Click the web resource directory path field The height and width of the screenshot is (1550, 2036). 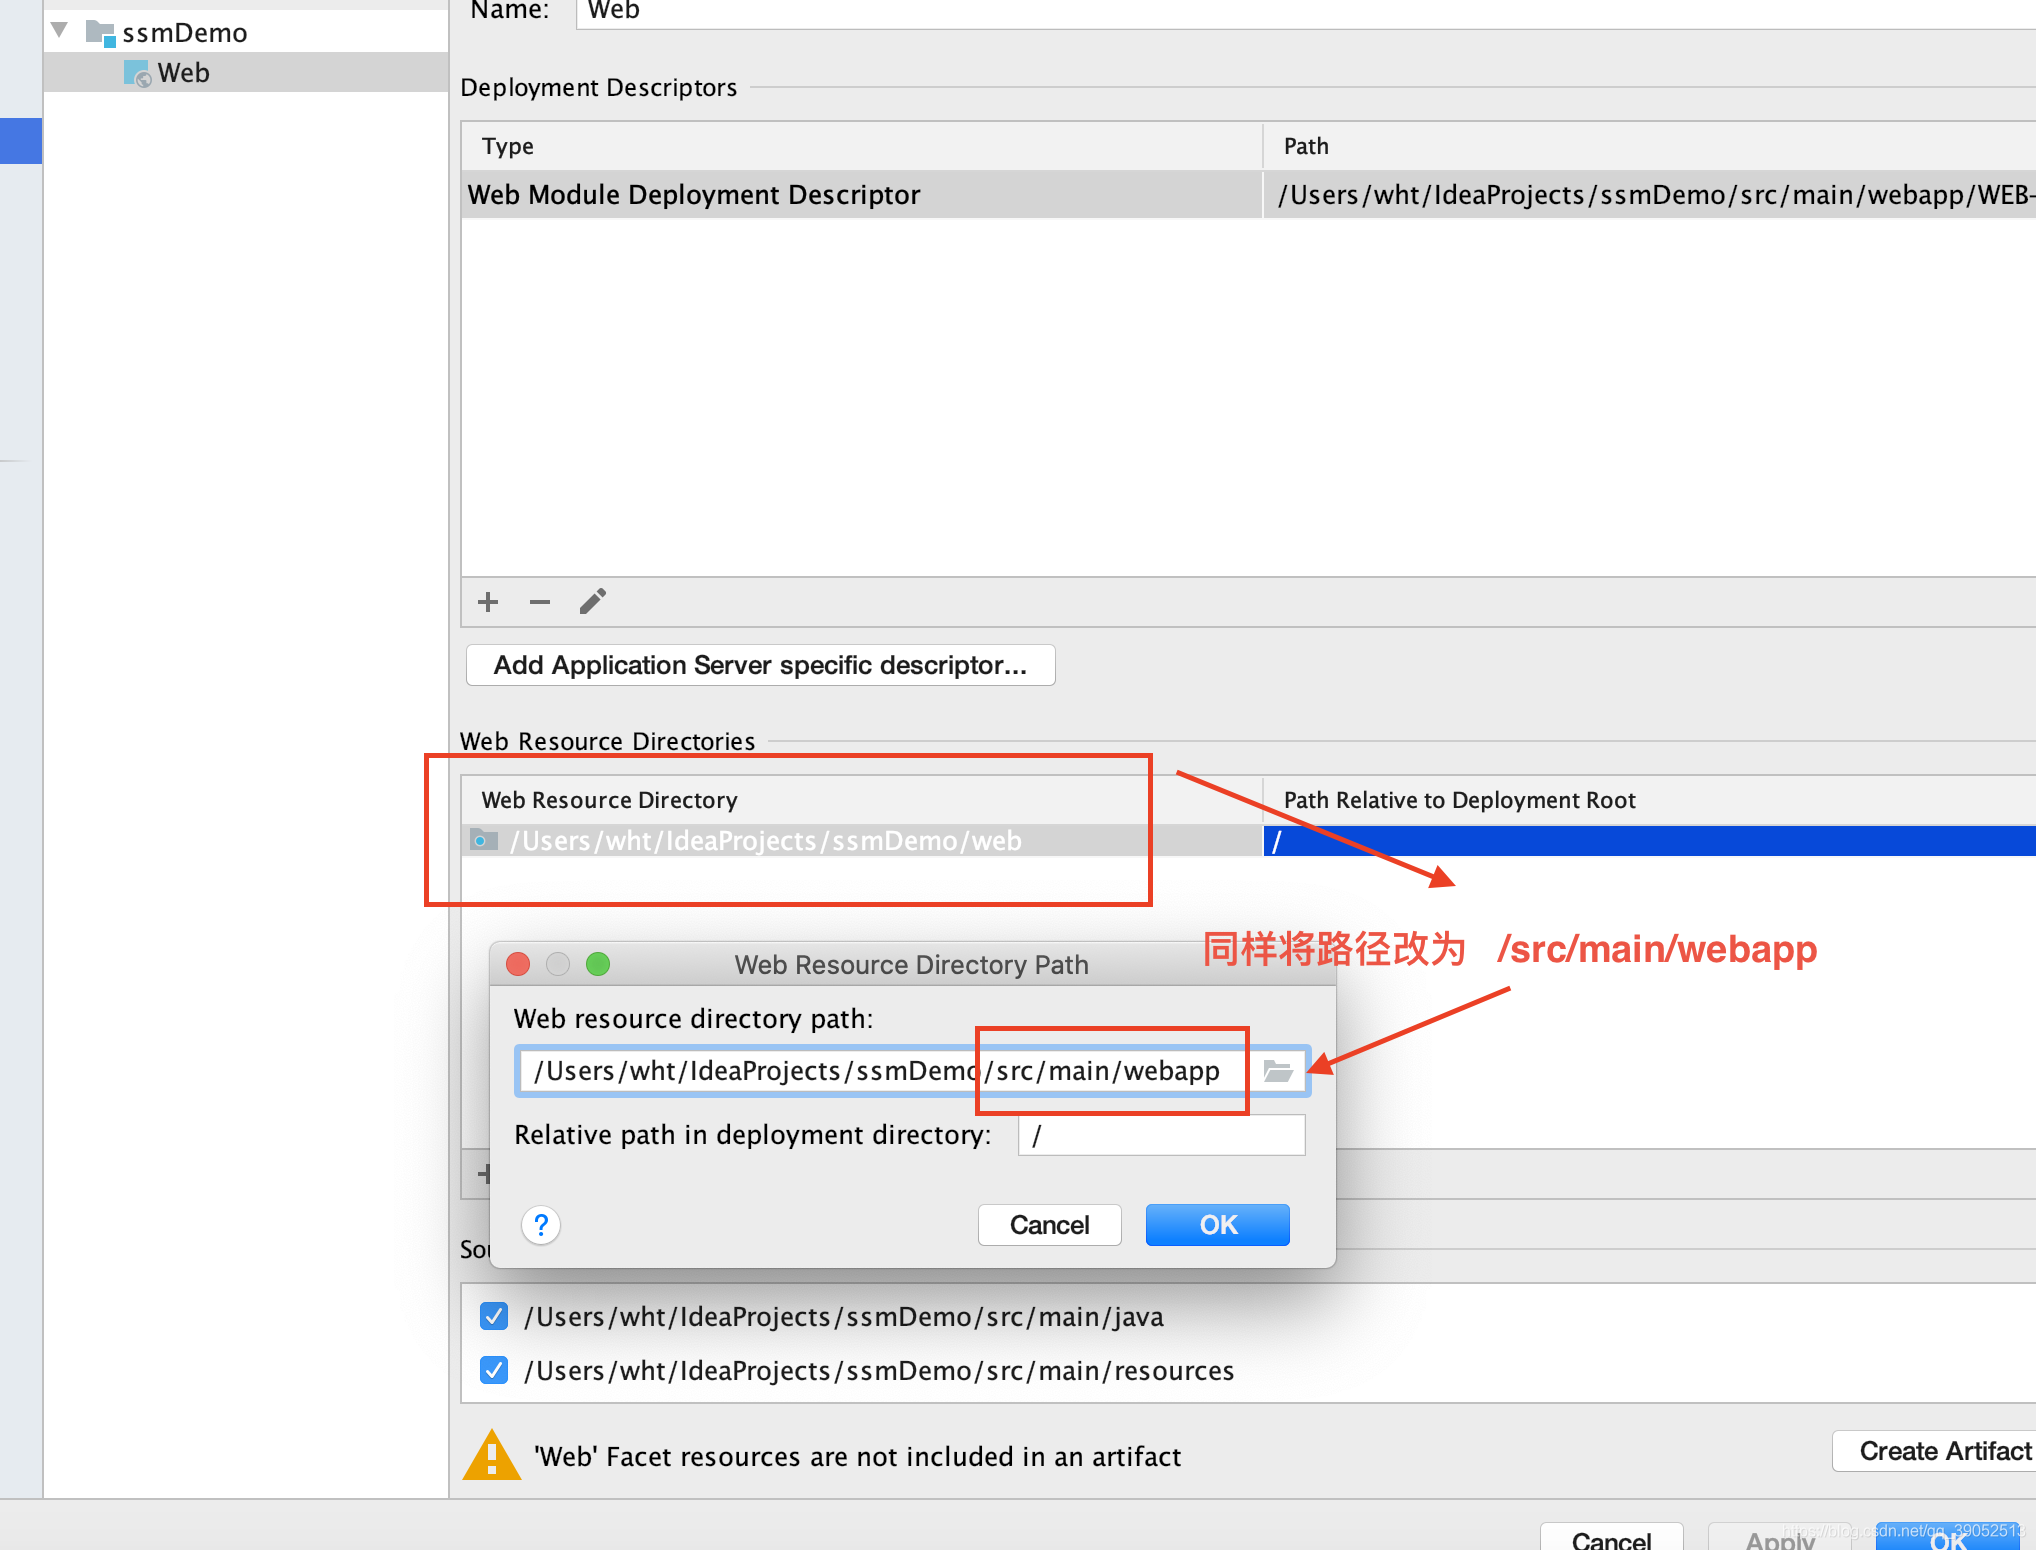click(x=750, y=1071)
